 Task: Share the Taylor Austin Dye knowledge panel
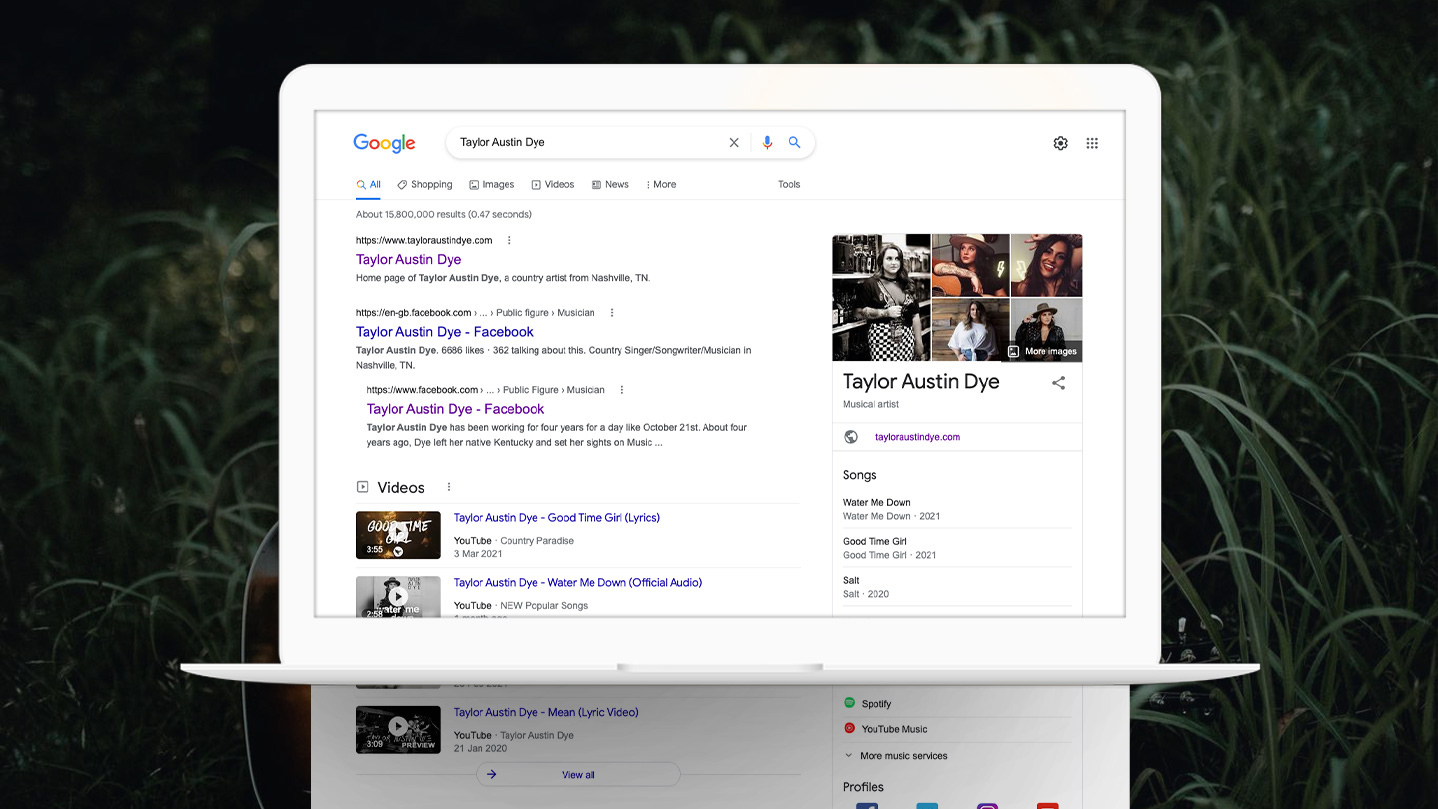pos(1058,383)
